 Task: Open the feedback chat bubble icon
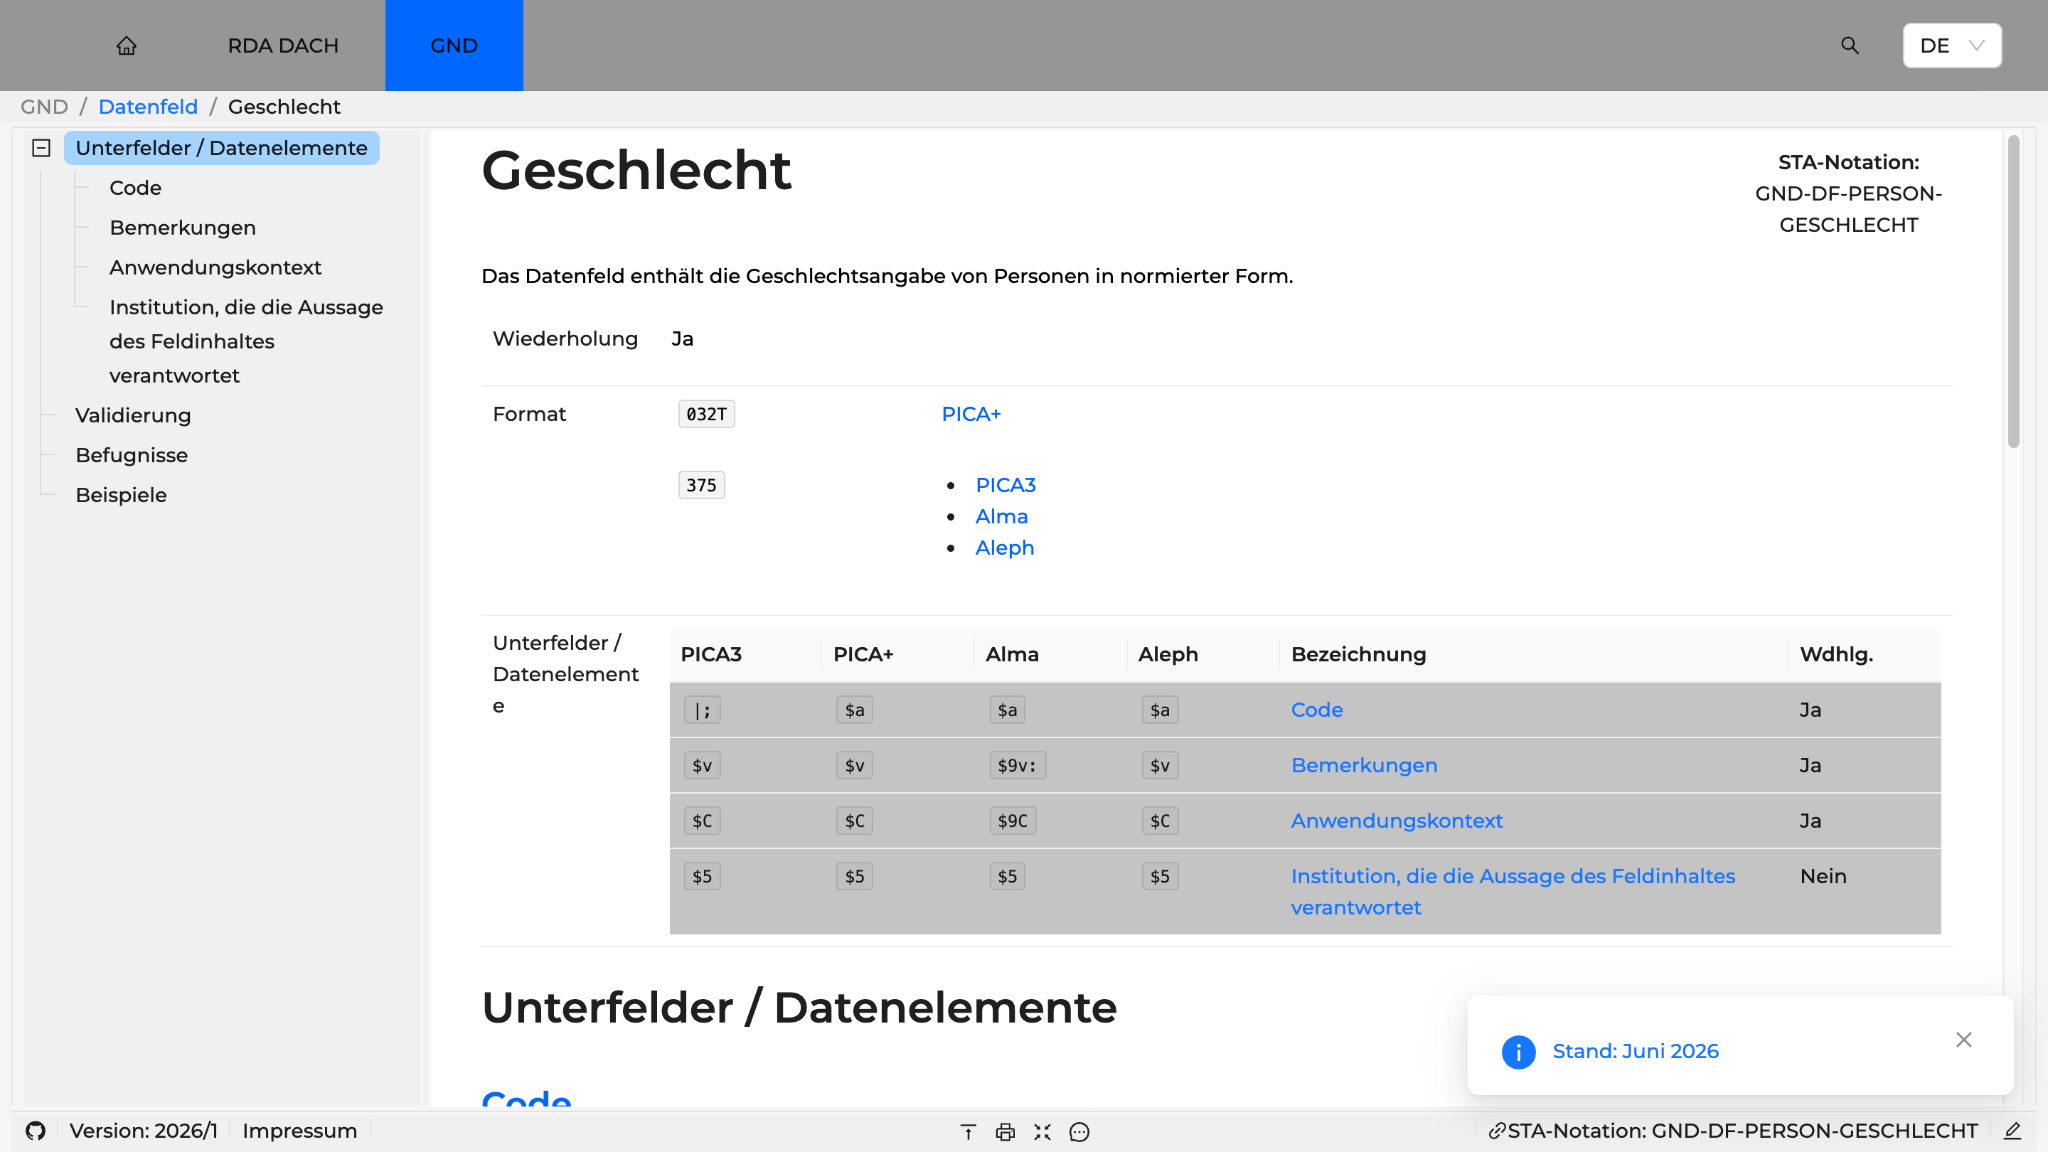1079,1132
